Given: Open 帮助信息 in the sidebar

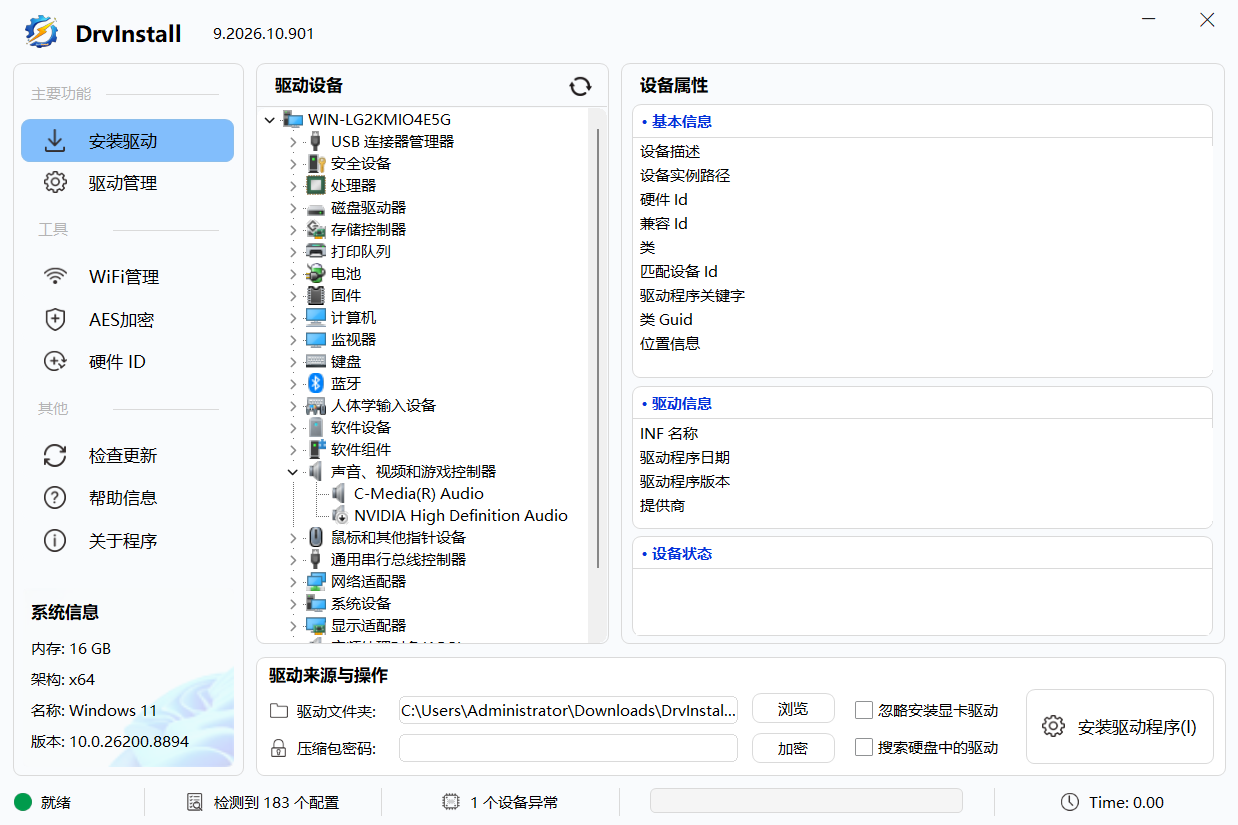Looking at the screenshot, I should click(x=127, y=498).
